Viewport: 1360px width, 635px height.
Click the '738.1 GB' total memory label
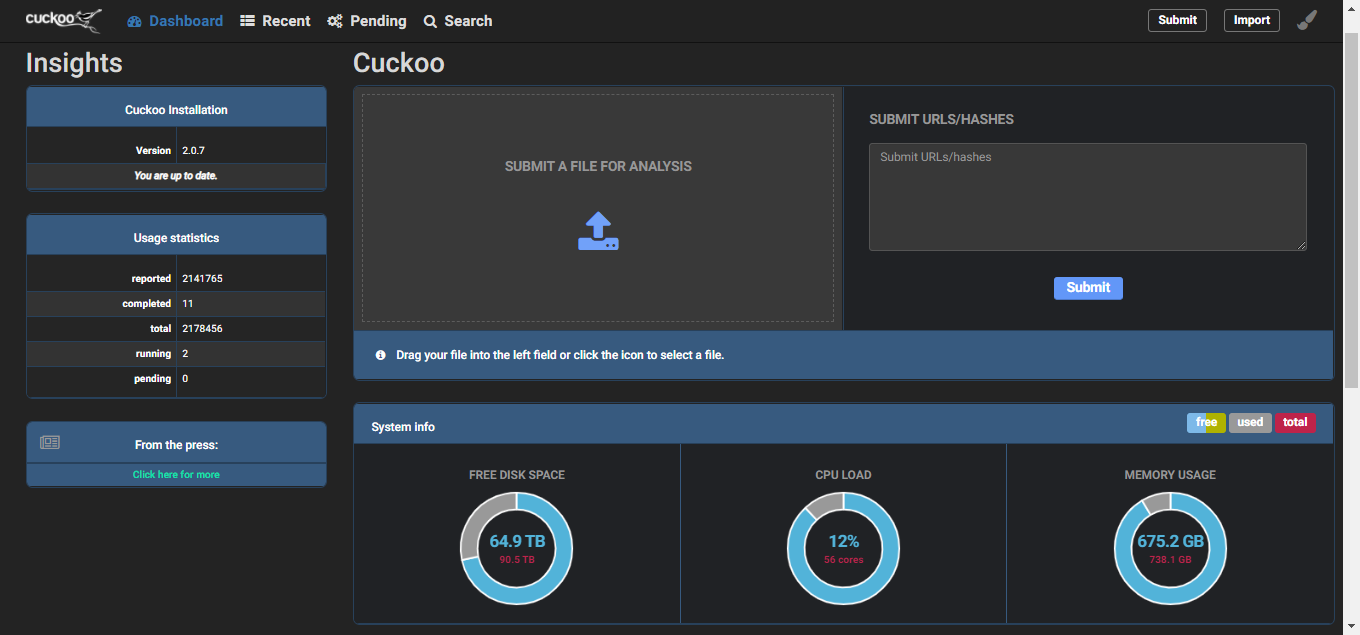[x=1170, y=560]
